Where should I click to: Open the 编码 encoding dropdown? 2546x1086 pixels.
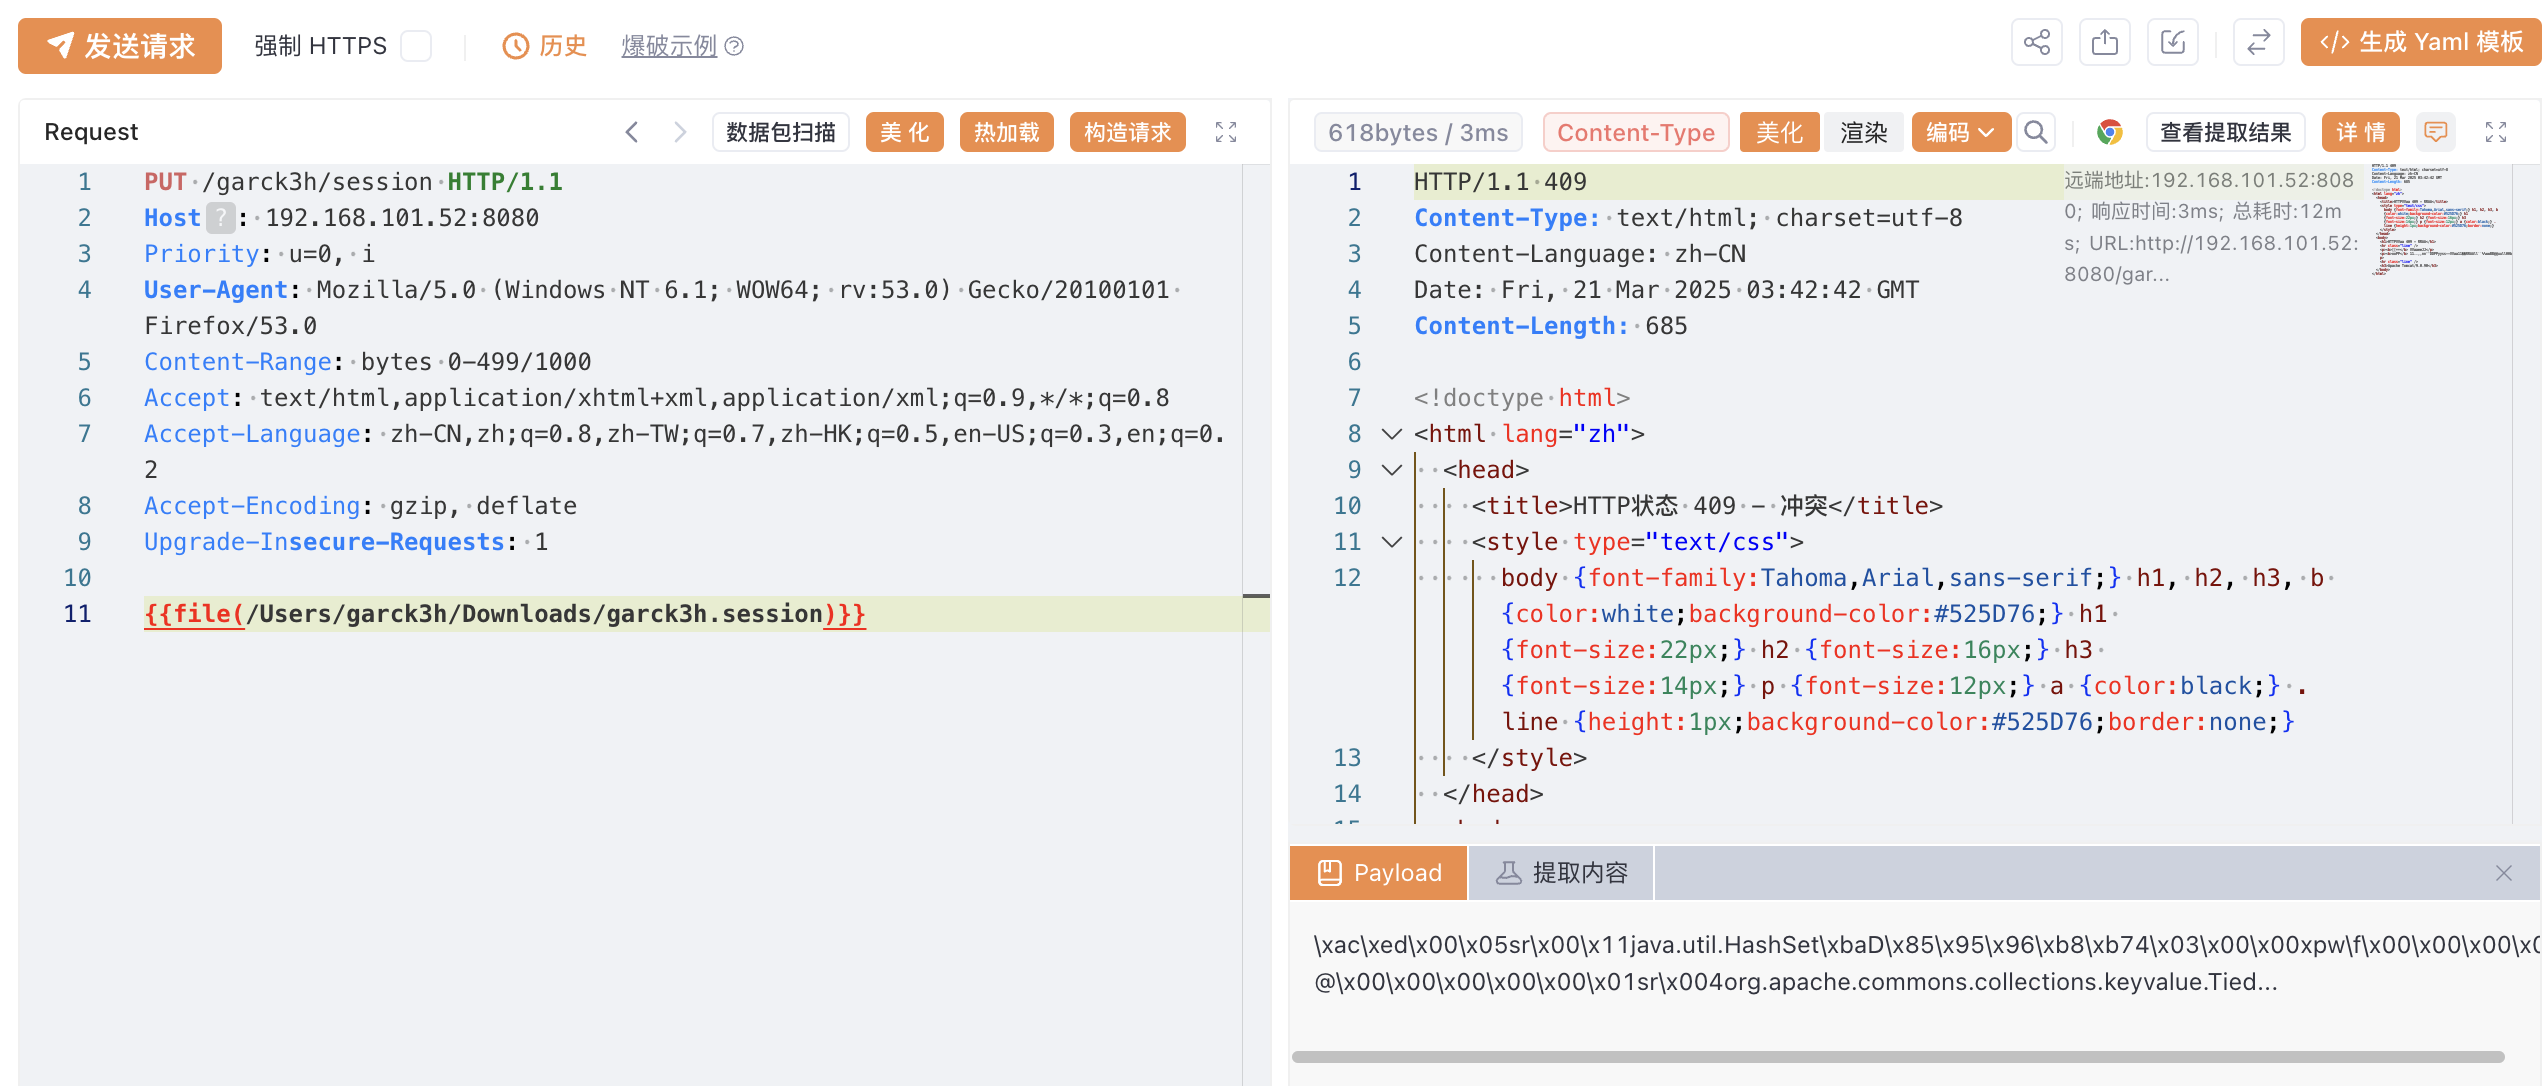[1959, 132]
